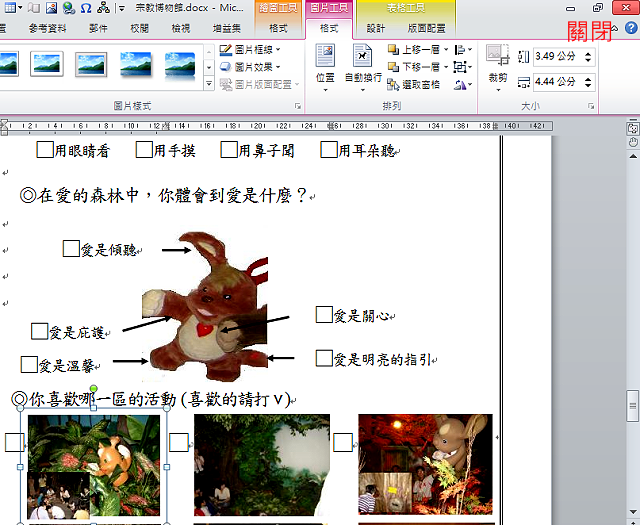Select the brown rabbit doll image
Viewport: 640px width, 525px height.
point(205,306)
